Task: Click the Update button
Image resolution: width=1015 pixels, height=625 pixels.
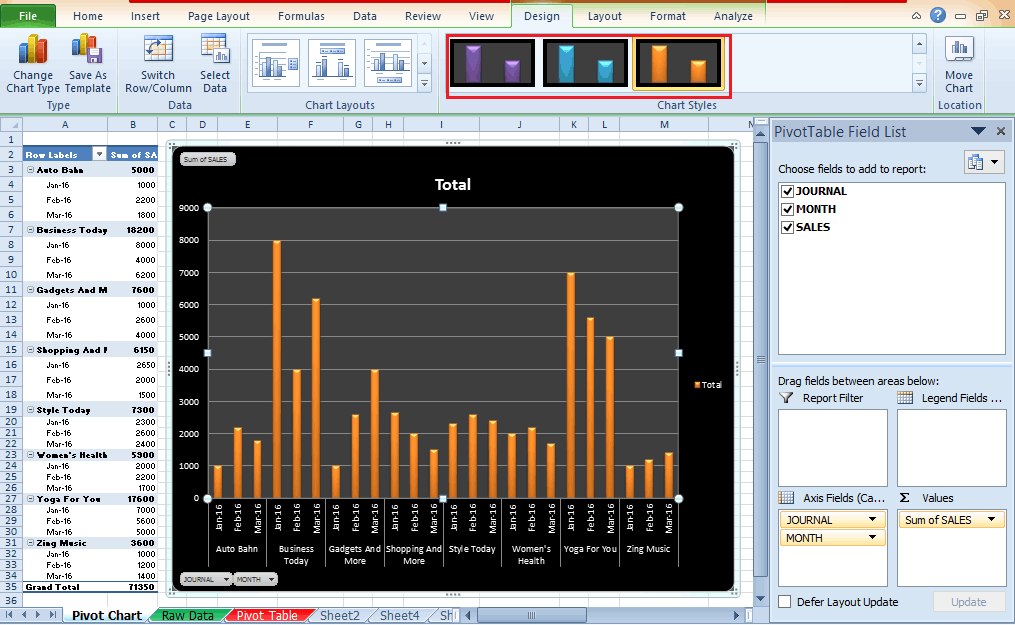Action: tap(969, 601)
